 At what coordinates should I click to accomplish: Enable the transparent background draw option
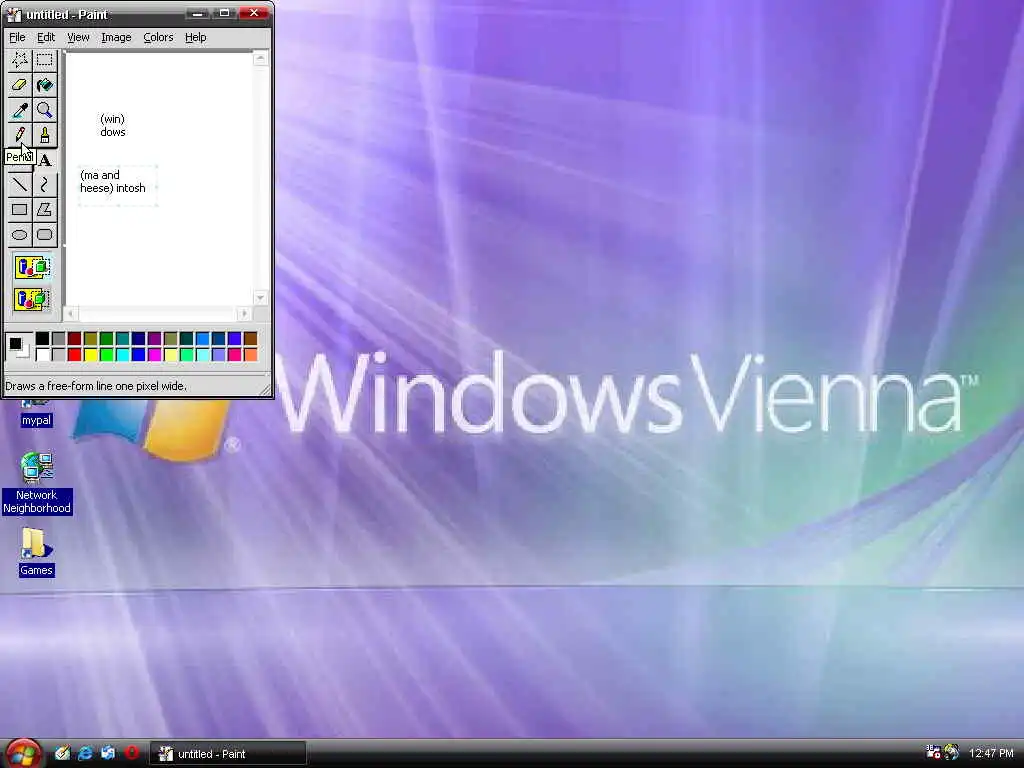(33, 300)
